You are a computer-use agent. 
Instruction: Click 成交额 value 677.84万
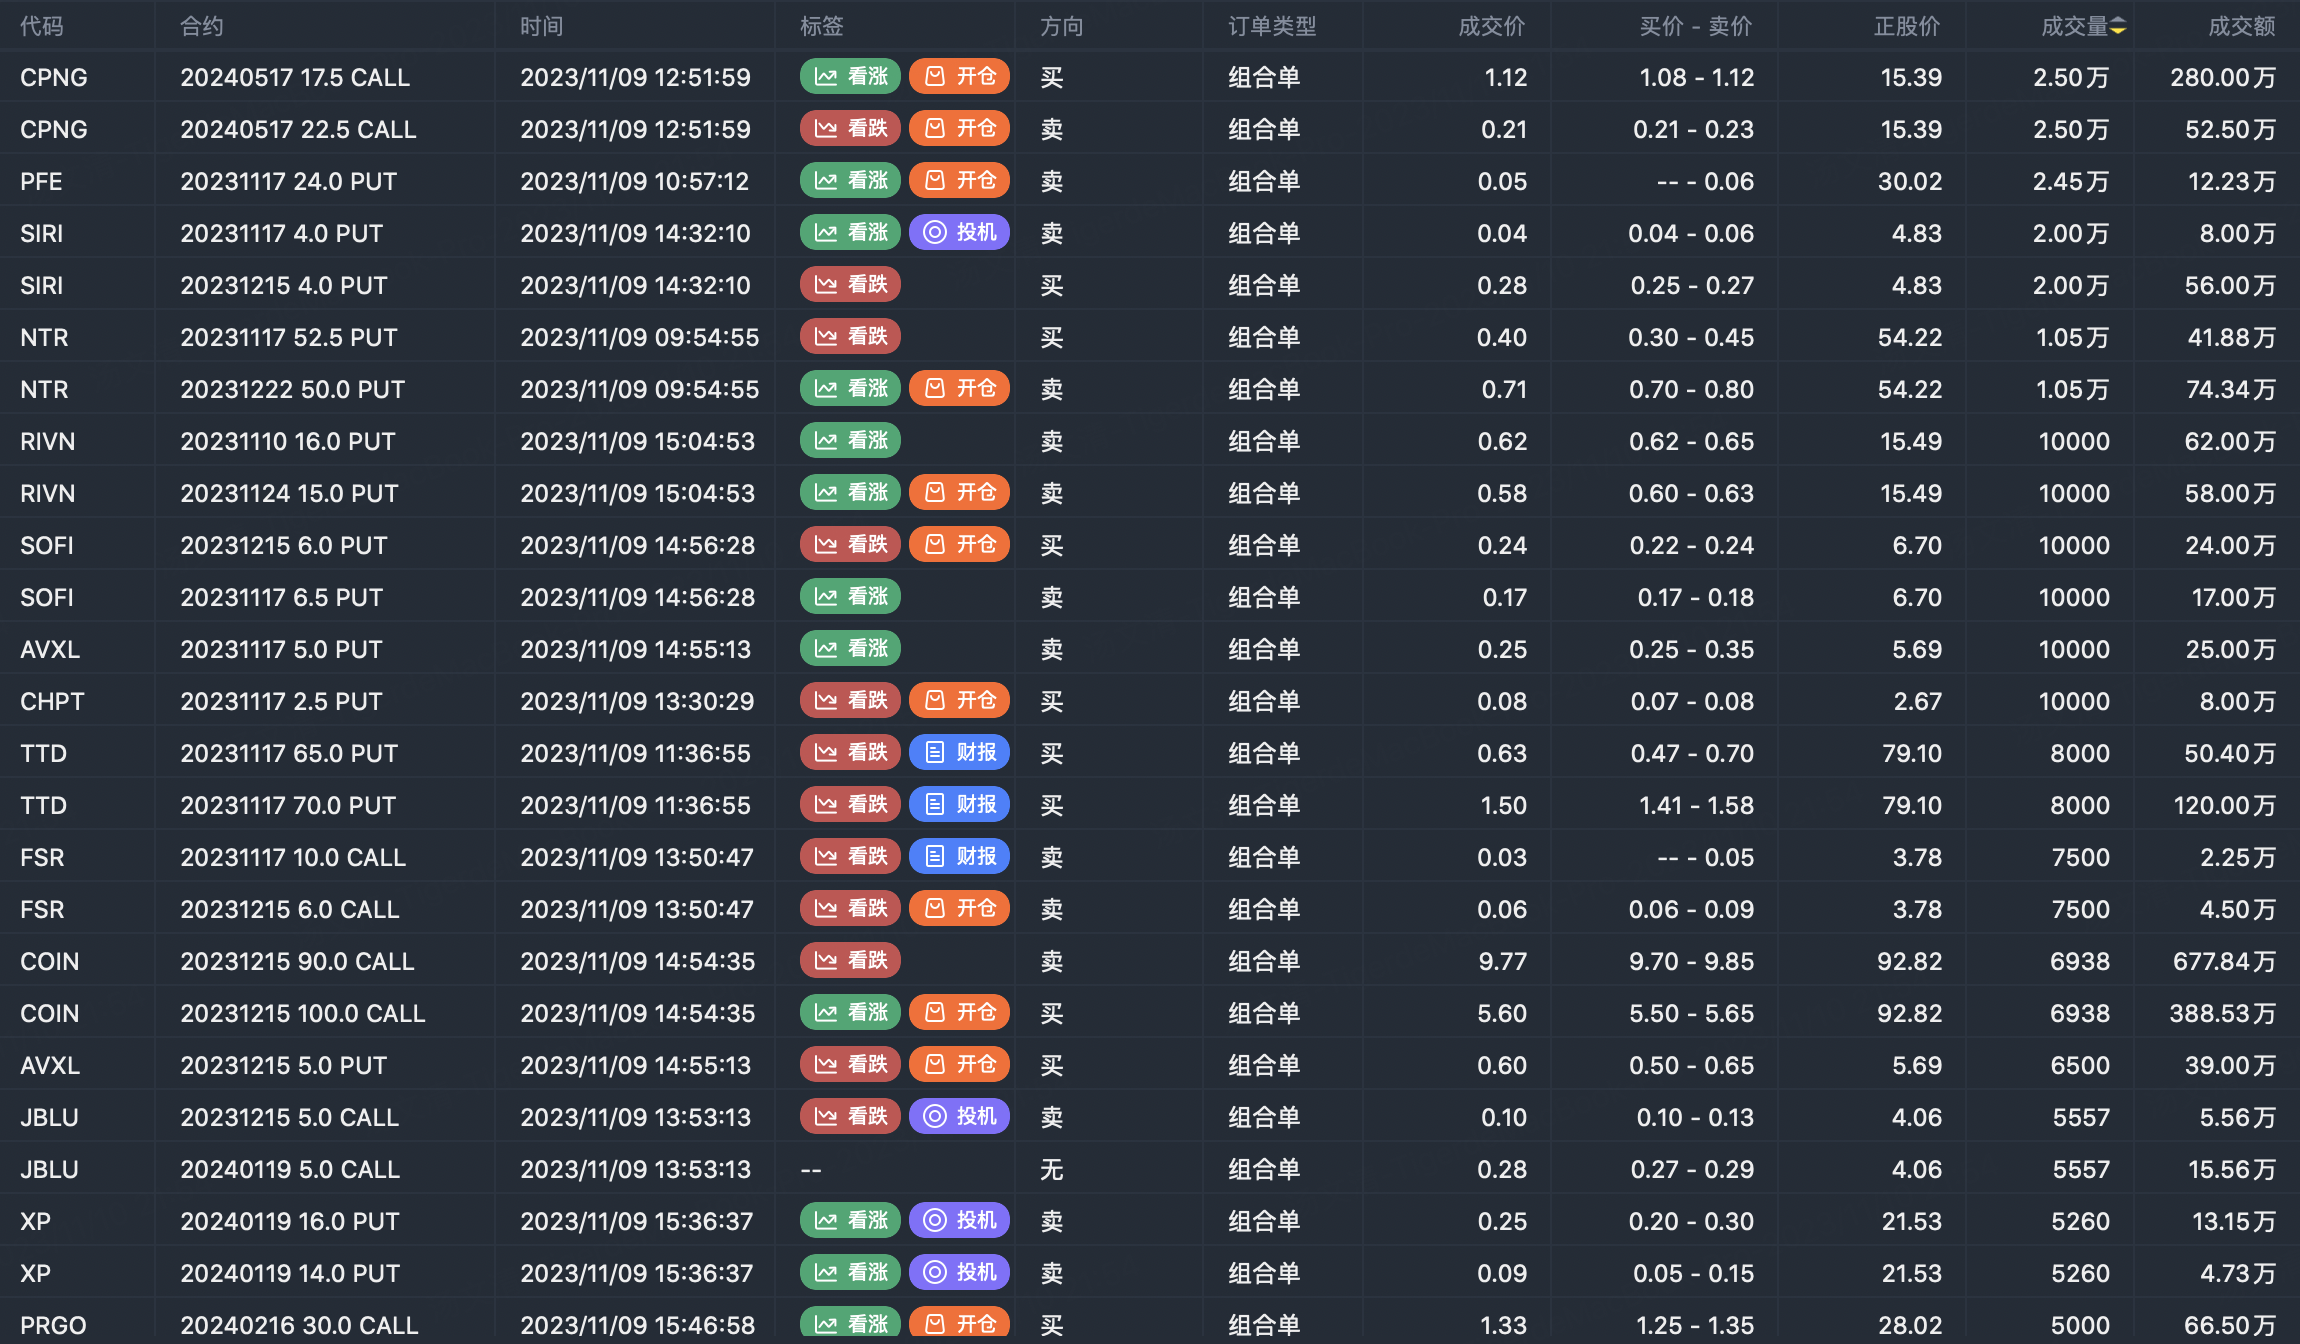click(x=2224, y=961)
